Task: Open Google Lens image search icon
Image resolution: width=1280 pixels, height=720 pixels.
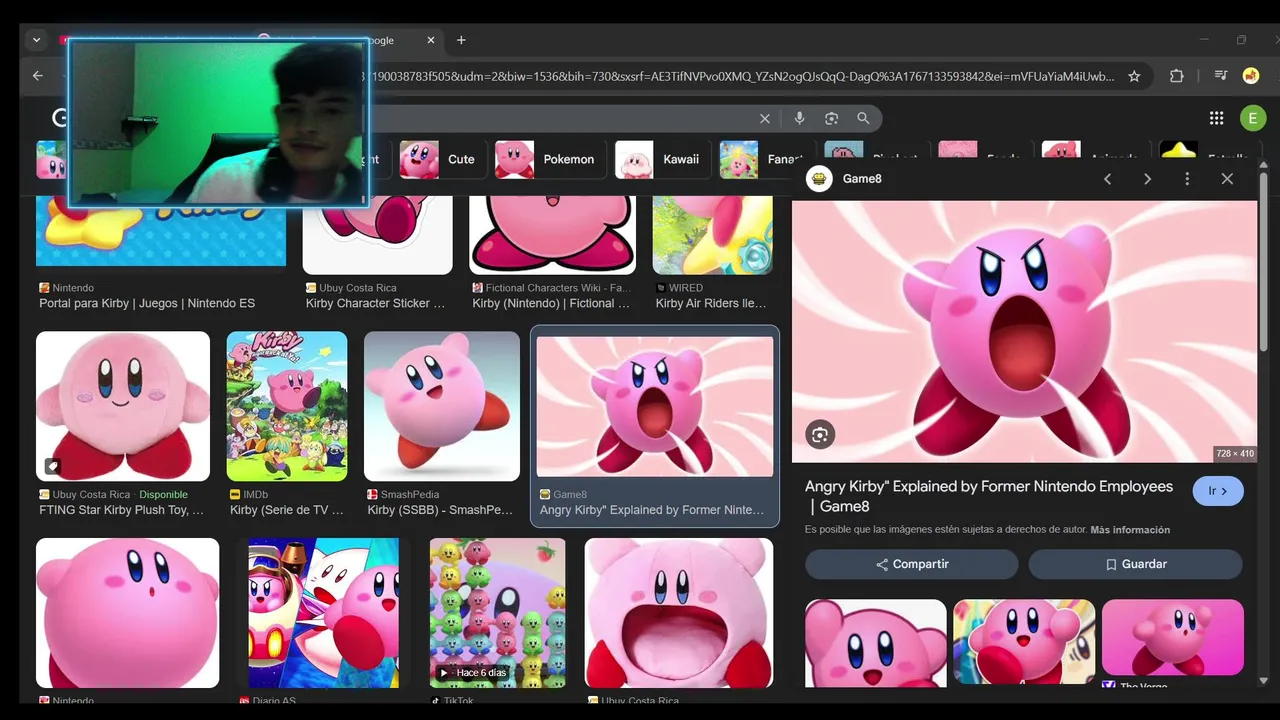Action: tap(831, 118)
